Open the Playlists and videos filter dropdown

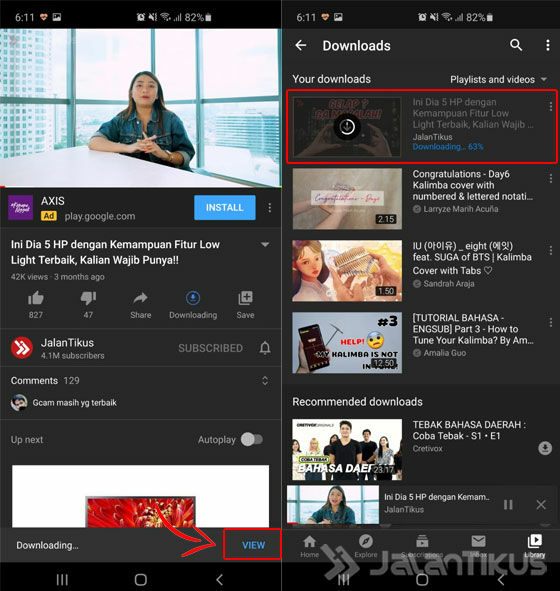498,80
